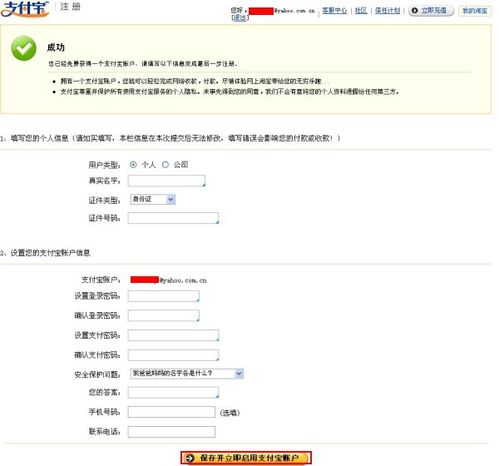
Task: Click the 退出 logout link
Action: [x=240, y=18]
